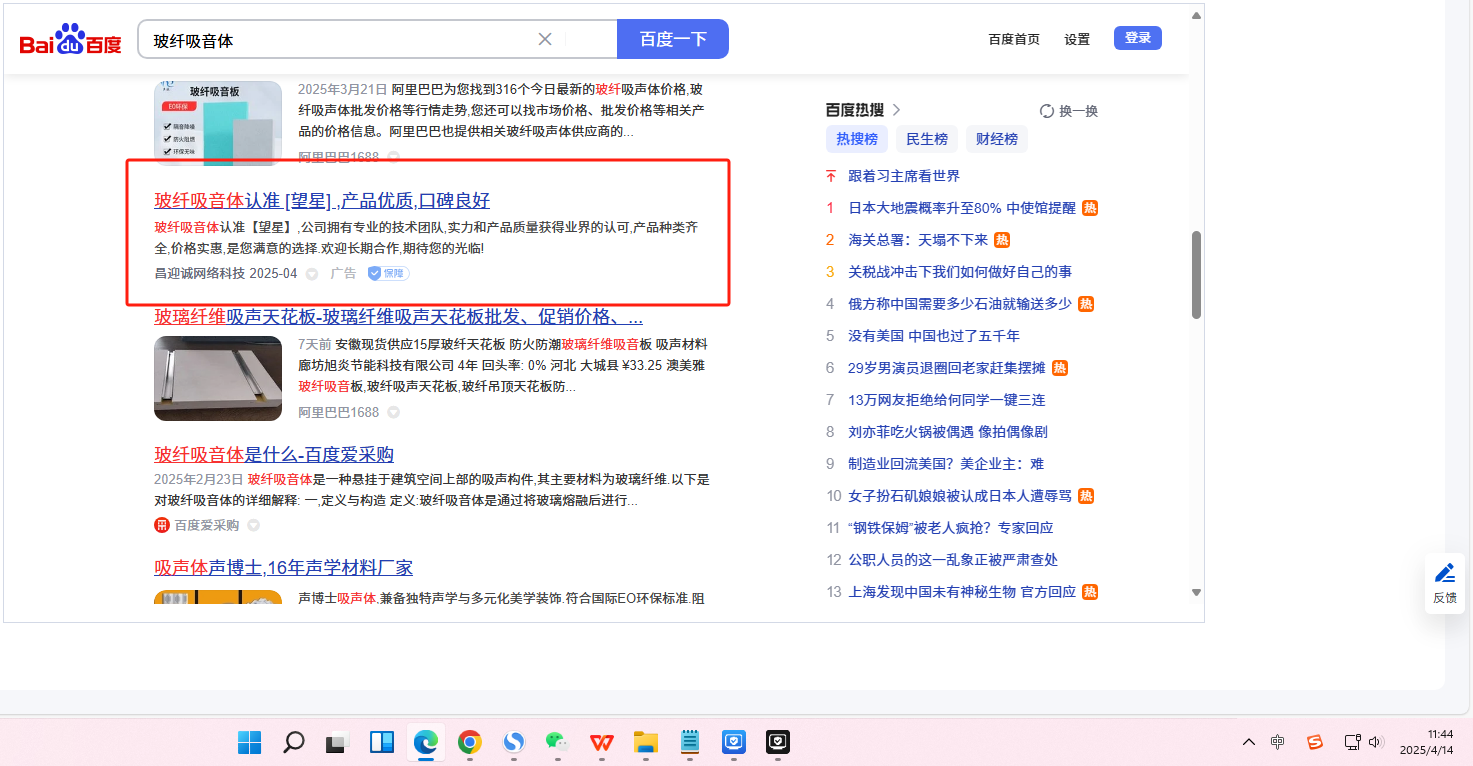Image resolution: width=1473 pixels, height=766 pixels.
Task: Open the 反馈 feedback icon
Action: 1444,583
